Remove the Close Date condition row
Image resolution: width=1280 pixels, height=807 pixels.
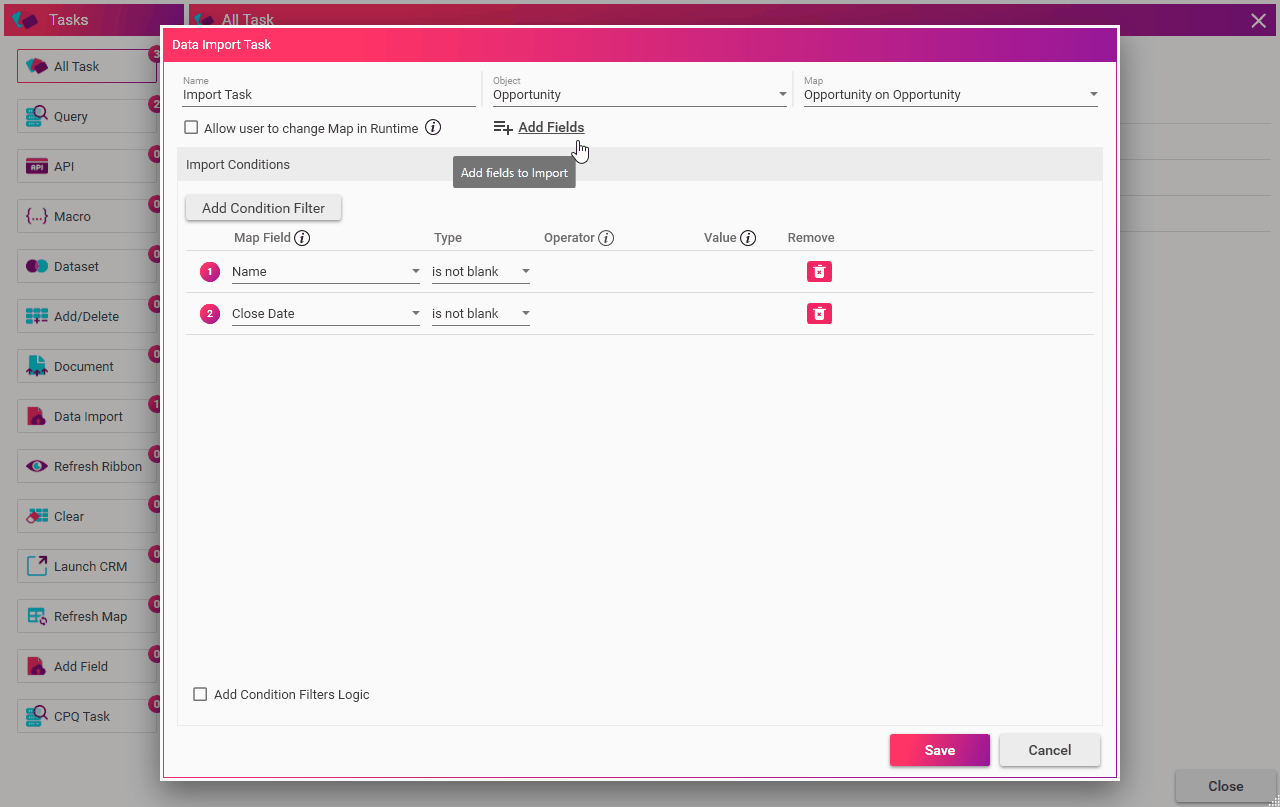click(819, 314)
